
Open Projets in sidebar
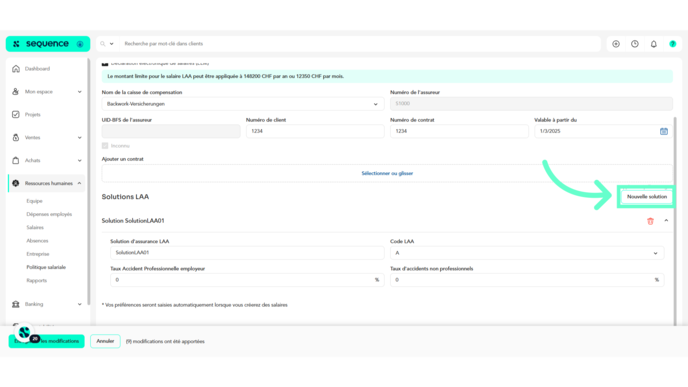point(32,115)
